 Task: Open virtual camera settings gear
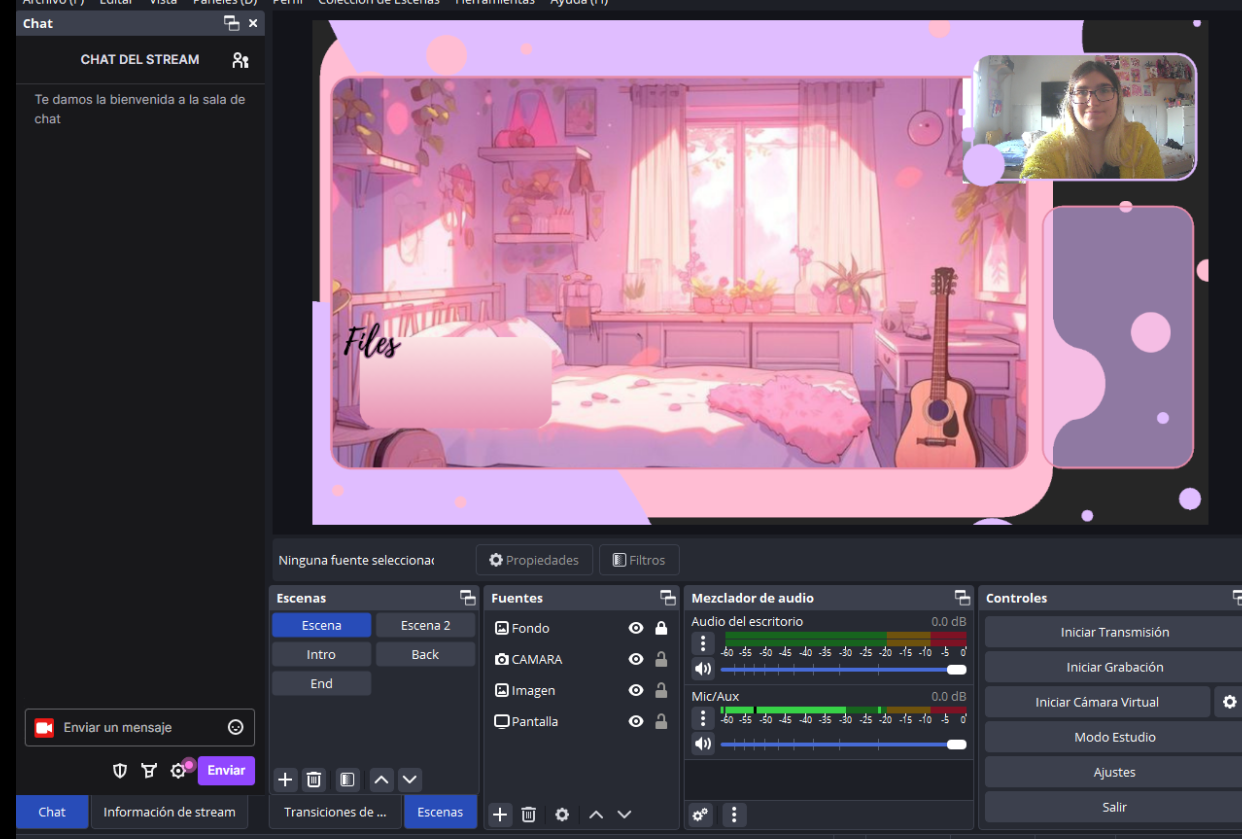(1229, 702)
